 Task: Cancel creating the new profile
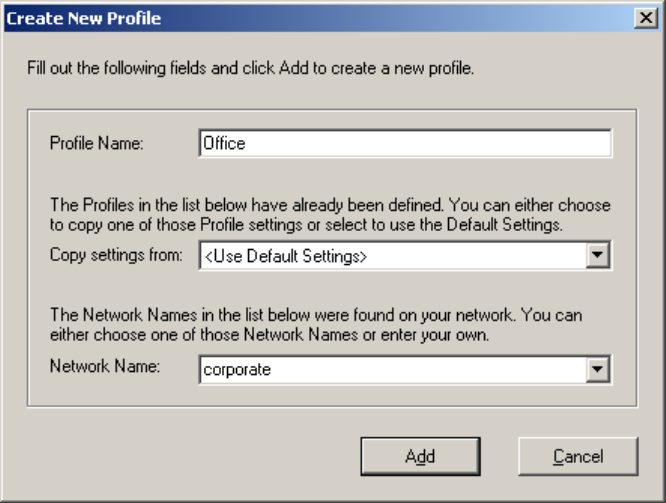(x=578, y=456)
